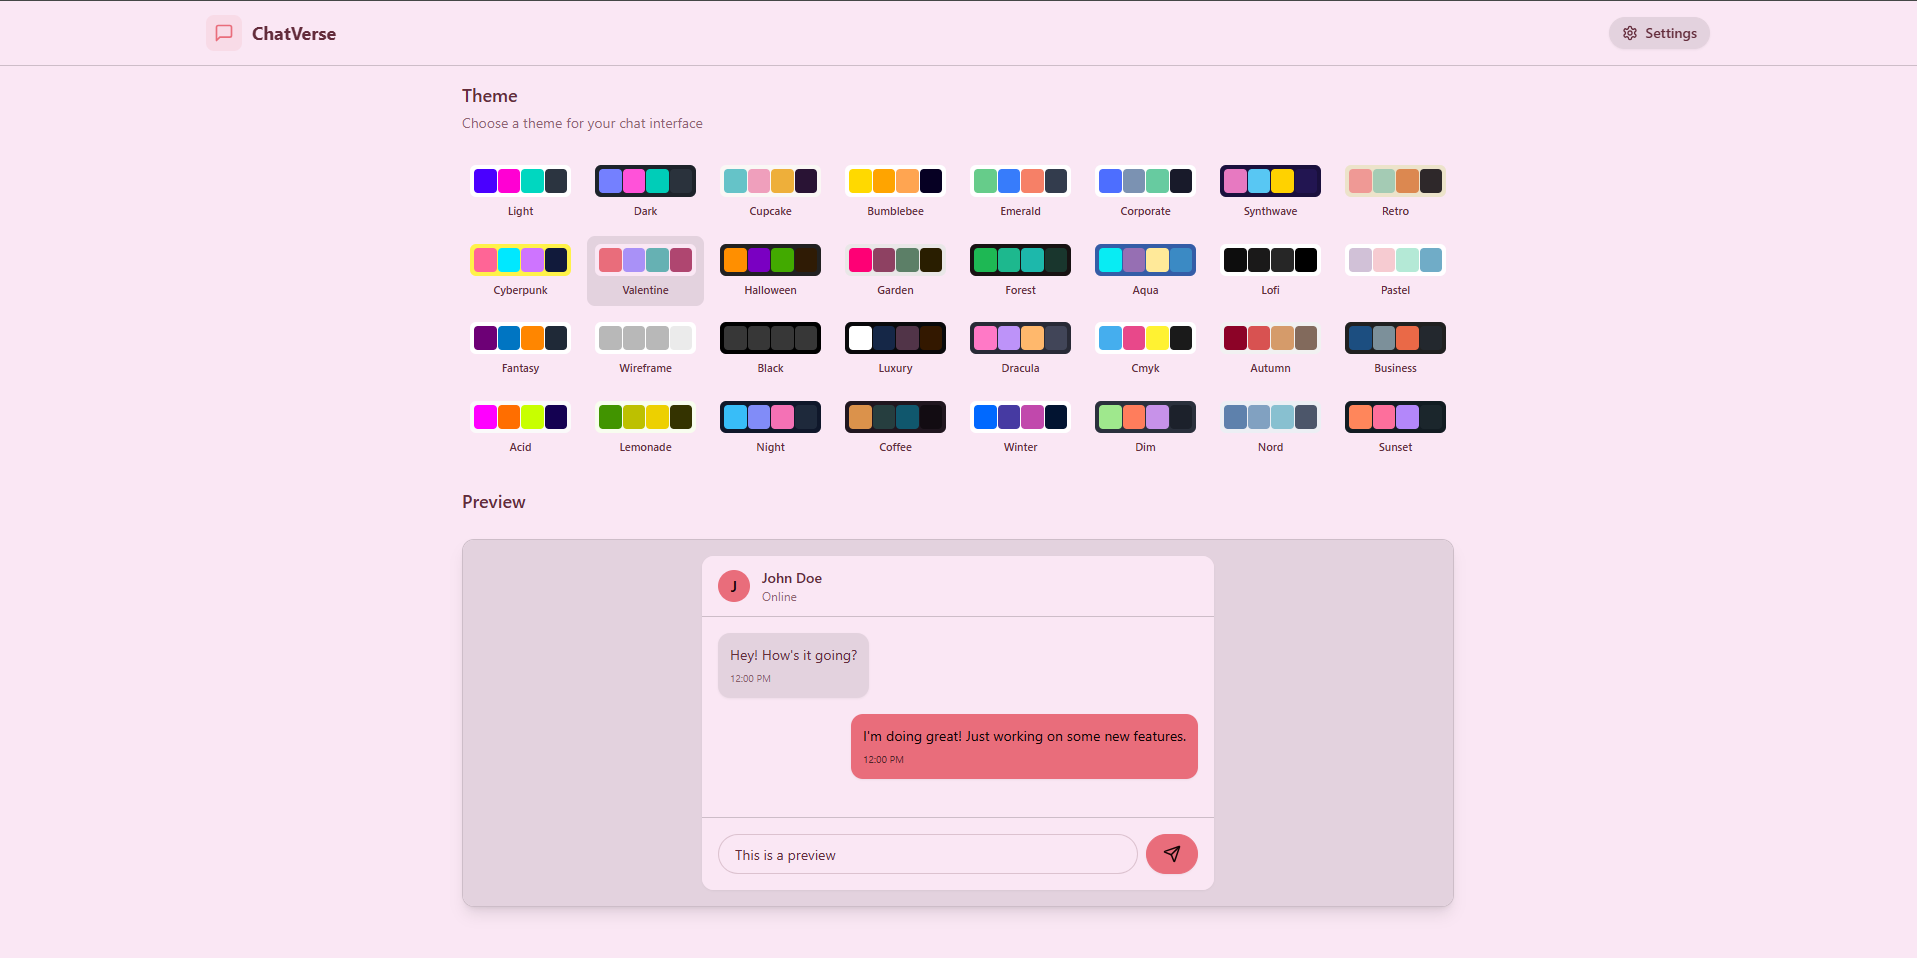This screenshot has width=1917, height=958.
Task: Switch to the Dracula theme
Action: (1020, 349)
